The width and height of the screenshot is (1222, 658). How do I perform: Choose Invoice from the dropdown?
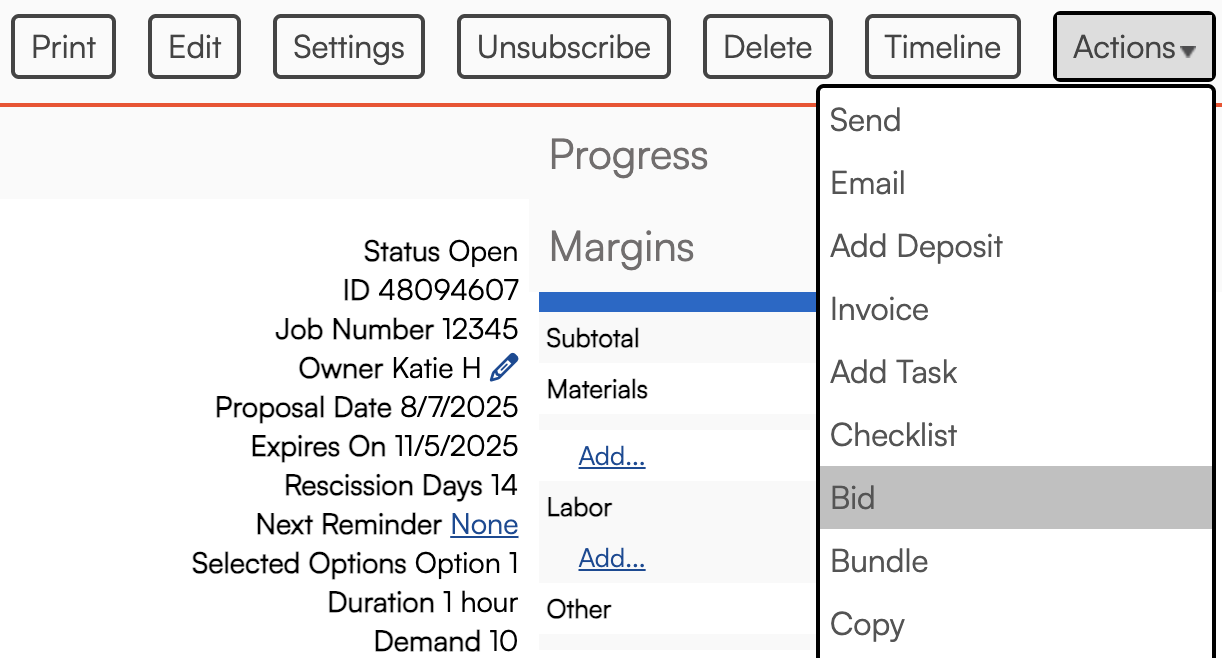879,309
